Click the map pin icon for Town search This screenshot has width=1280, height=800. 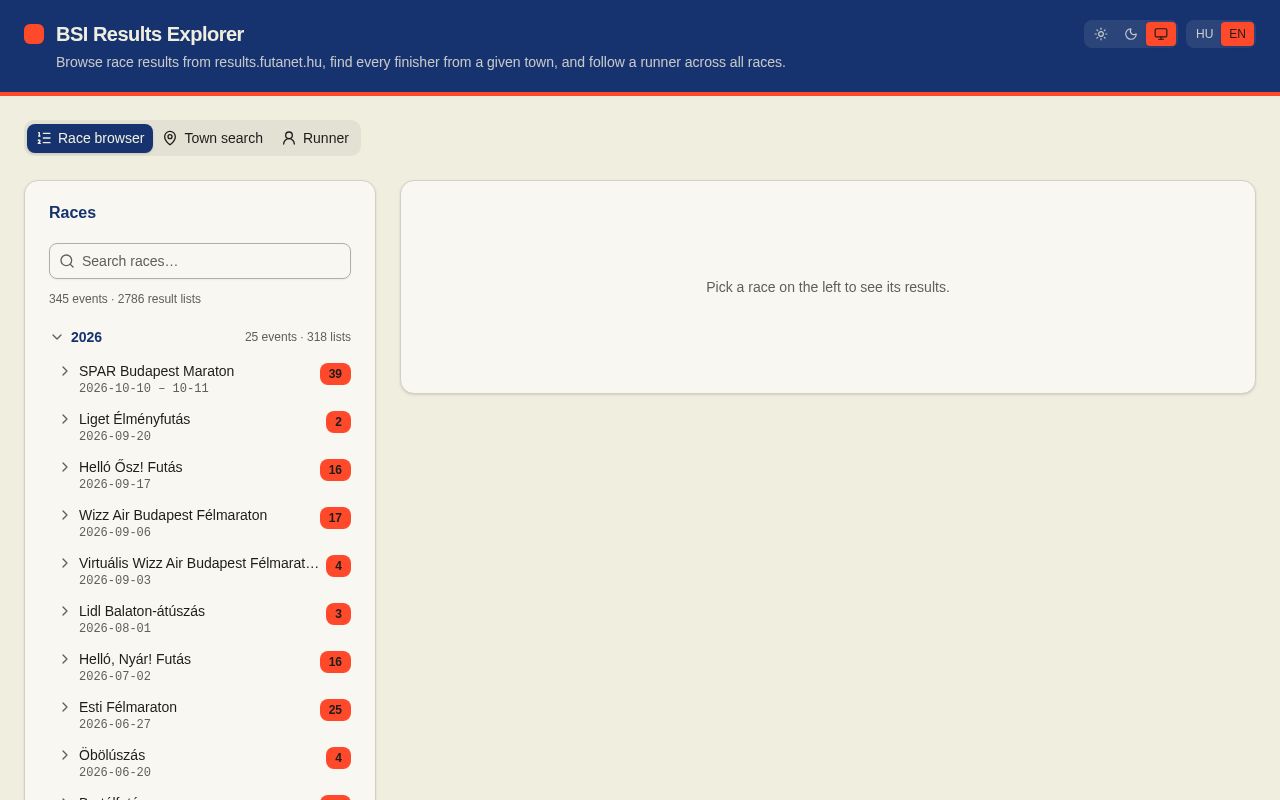(170, 138)
